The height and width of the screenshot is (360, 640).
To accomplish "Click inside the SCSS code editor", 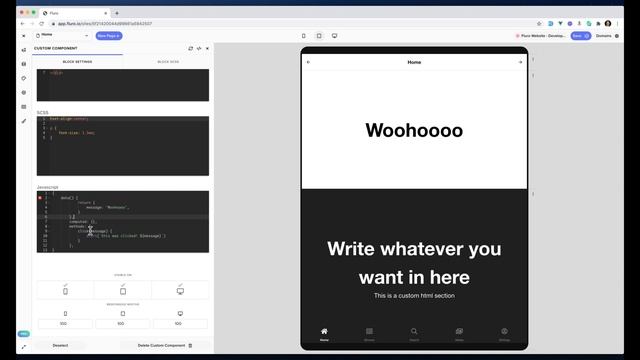I will pos(123,146).
